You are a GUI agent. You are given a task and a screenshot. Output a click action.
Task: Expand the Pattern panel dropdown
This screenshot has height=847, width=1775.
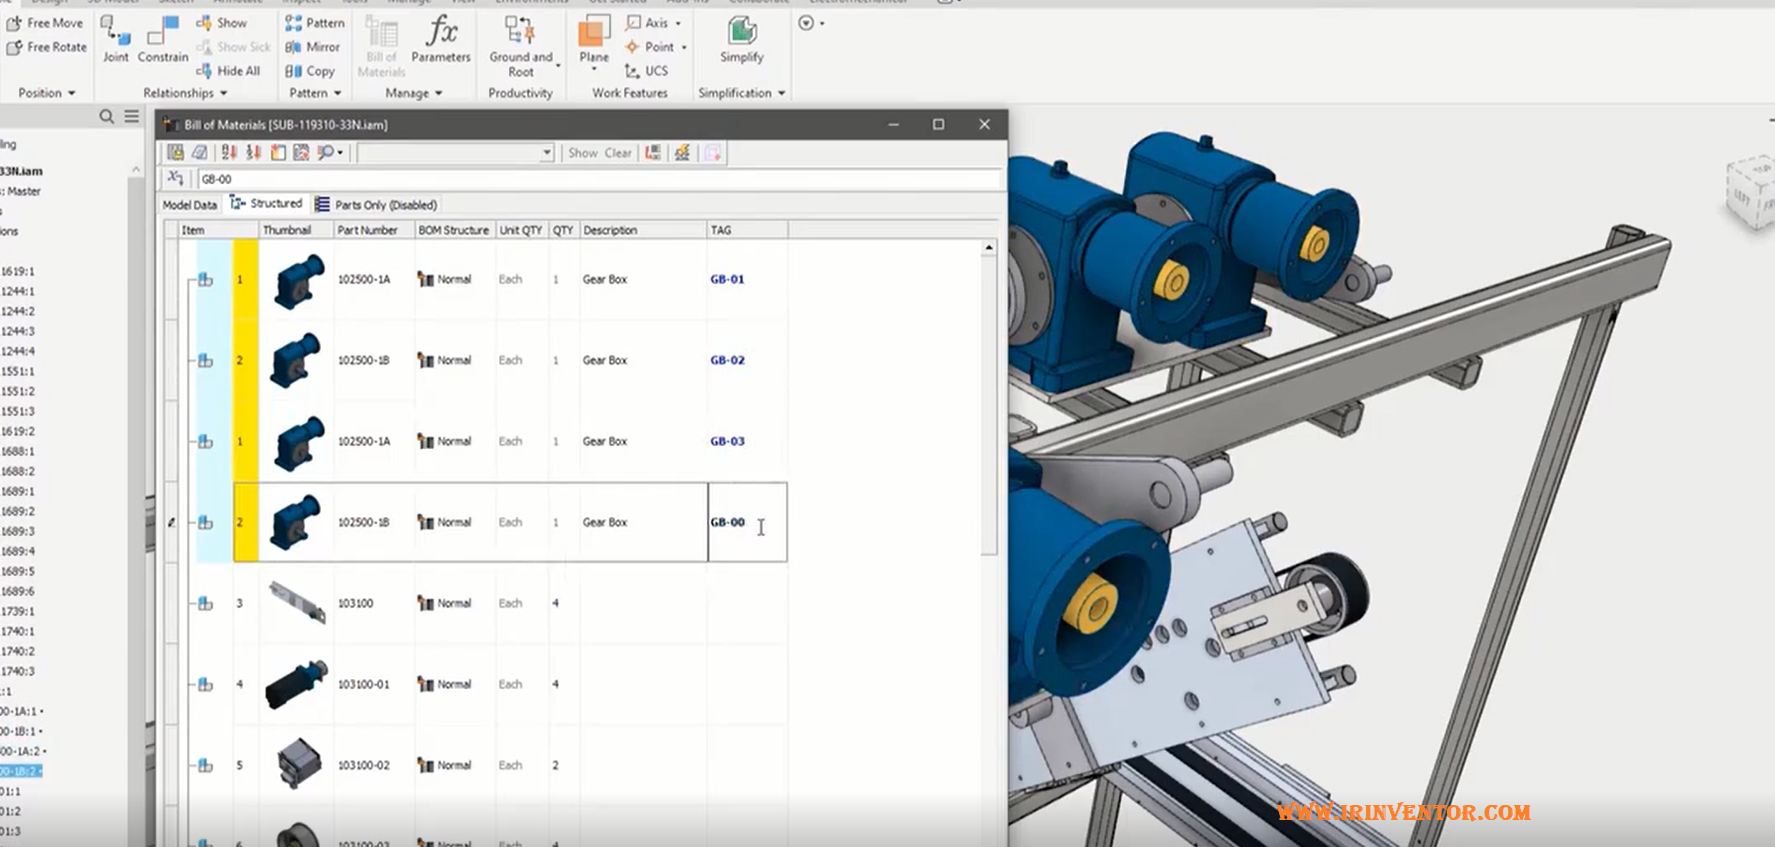point(337,93)
